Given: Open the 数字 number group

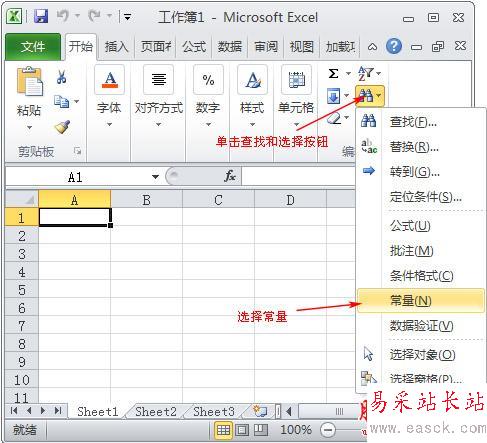Looking at the screenshot, I should coord(208,97).
